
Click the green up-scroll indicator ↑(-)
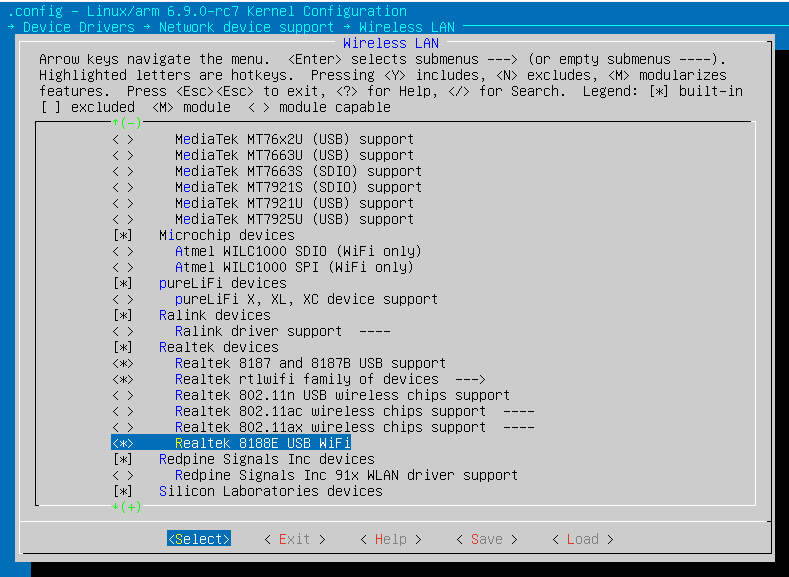(x=127, y=123)
